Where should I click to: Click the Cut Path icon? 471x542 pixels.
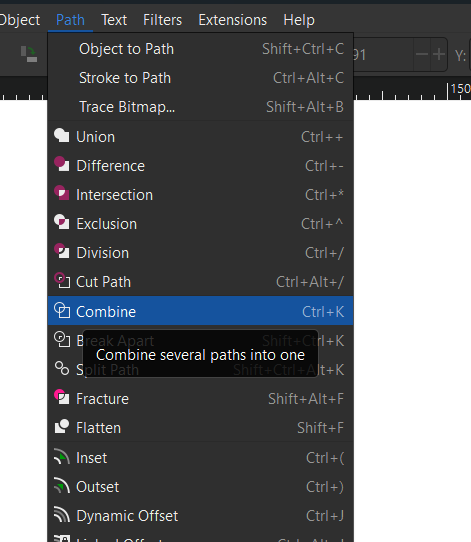(x=62, y=280)
